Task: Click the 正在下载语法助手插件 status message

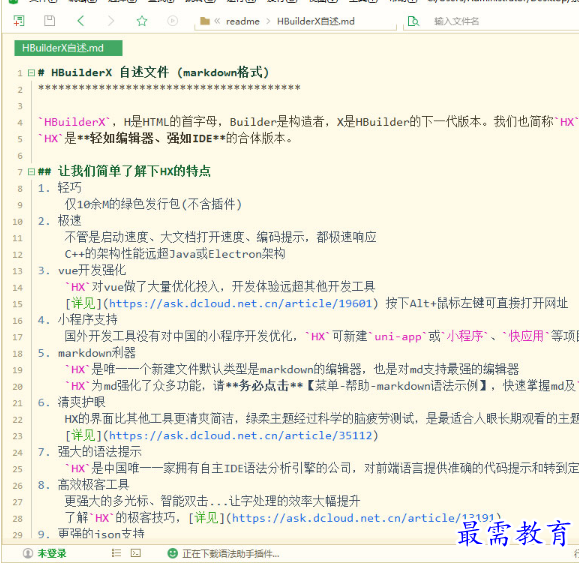Action: tap(230, 554)
